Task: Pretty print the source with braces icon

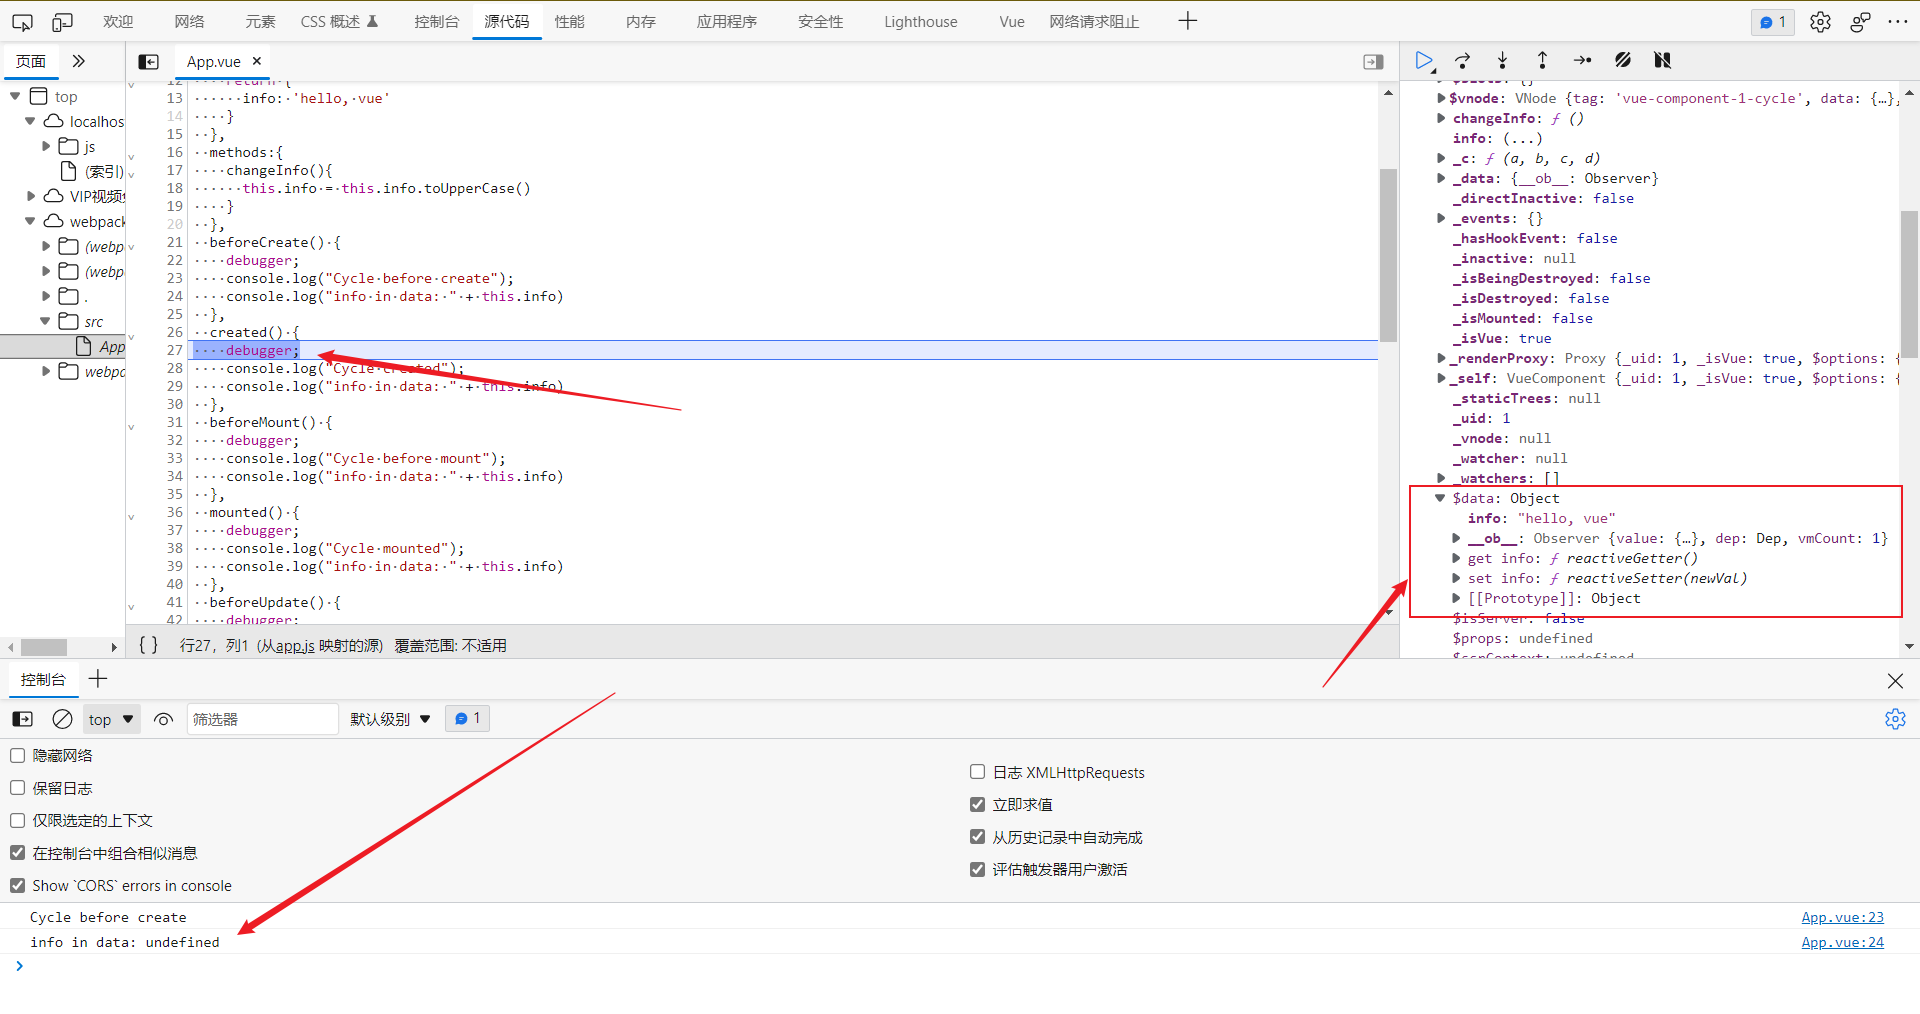Action: [148, 645]
